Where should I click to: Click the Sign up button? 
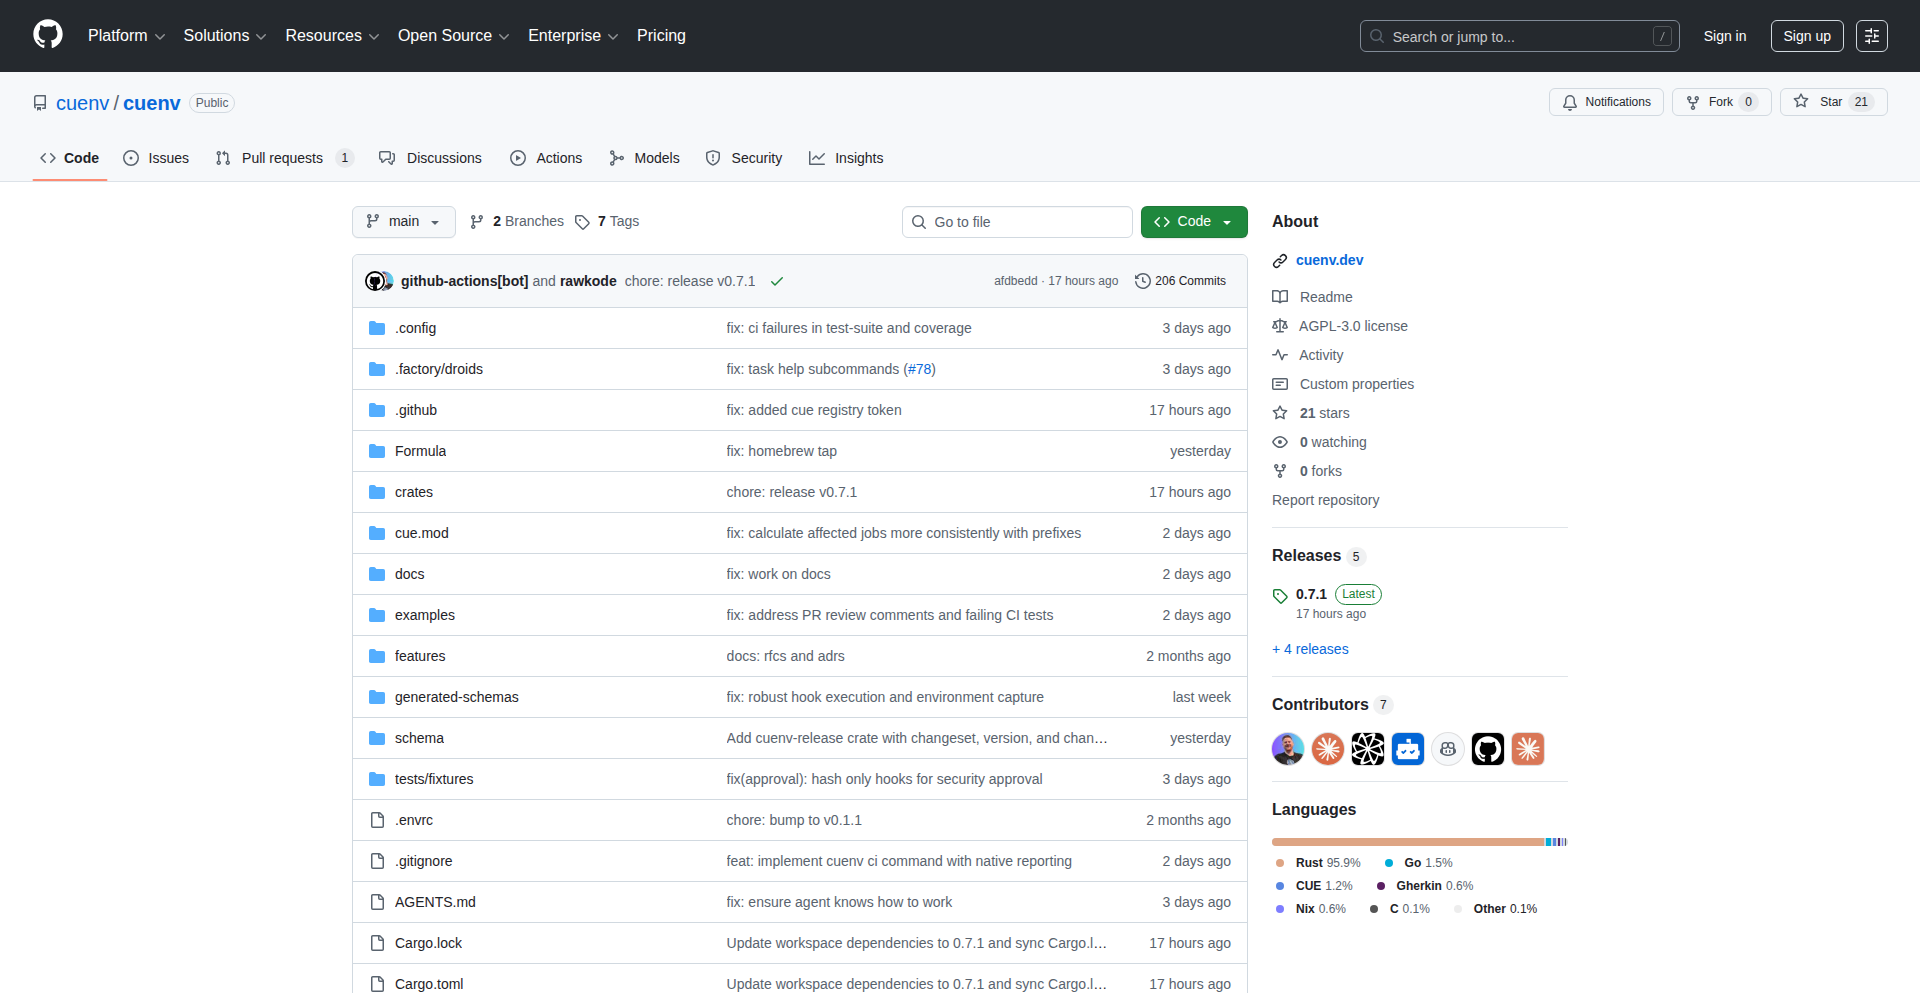(1807, 36)
